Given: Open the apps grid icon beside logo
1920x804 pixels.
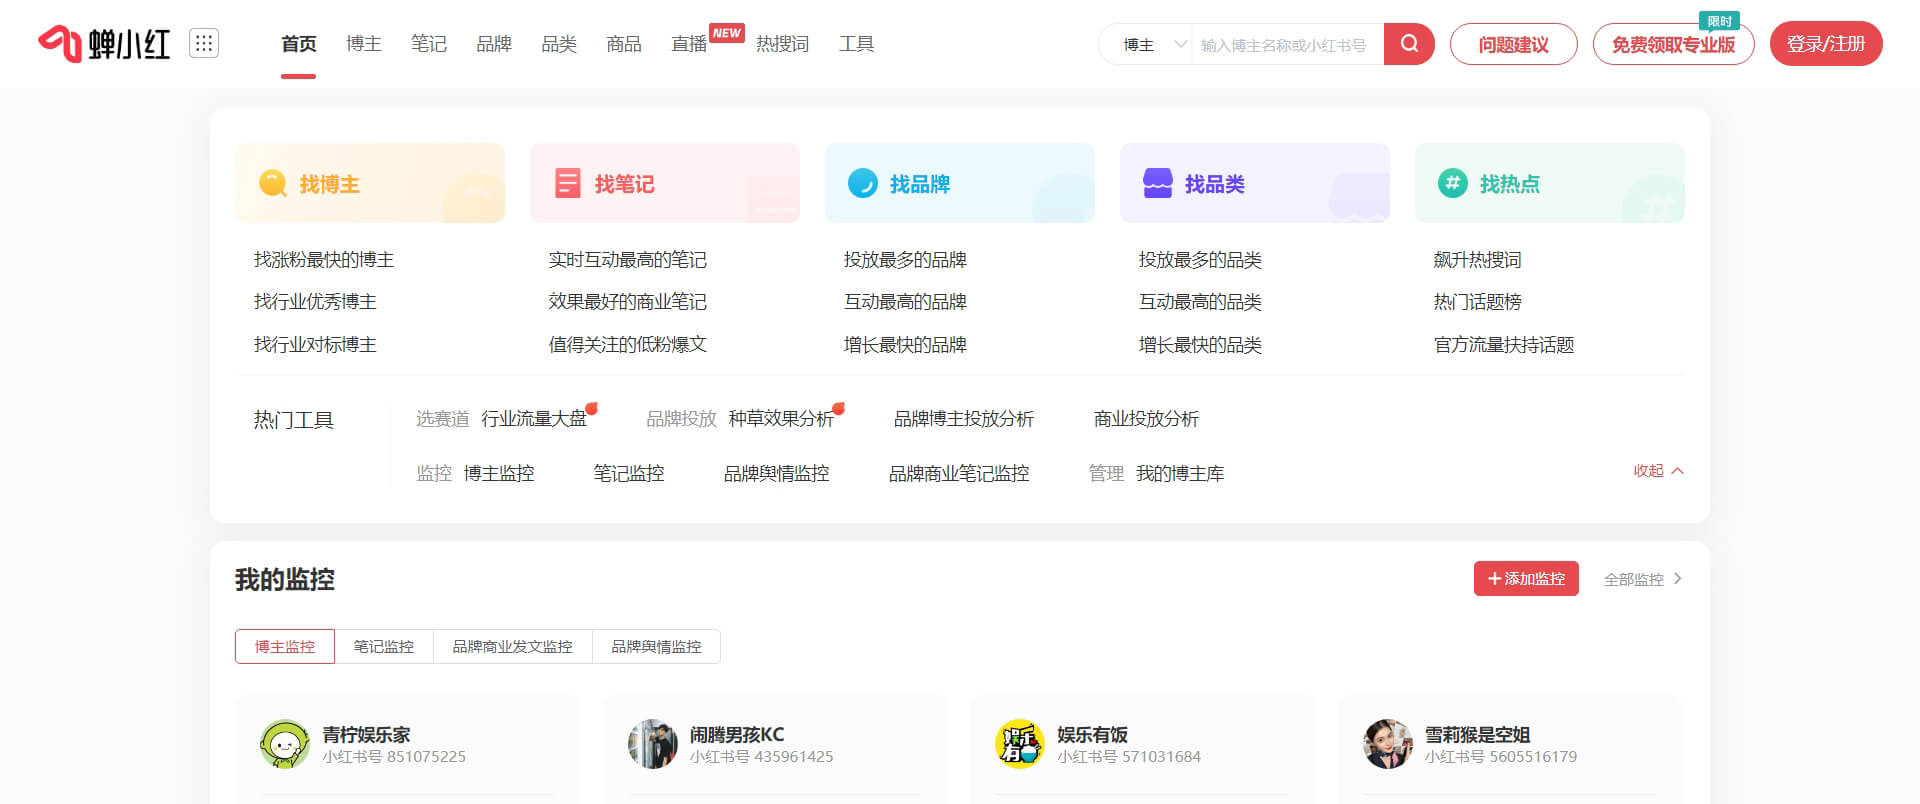Looking at the screenshot, I should click(x=204, y=43).
